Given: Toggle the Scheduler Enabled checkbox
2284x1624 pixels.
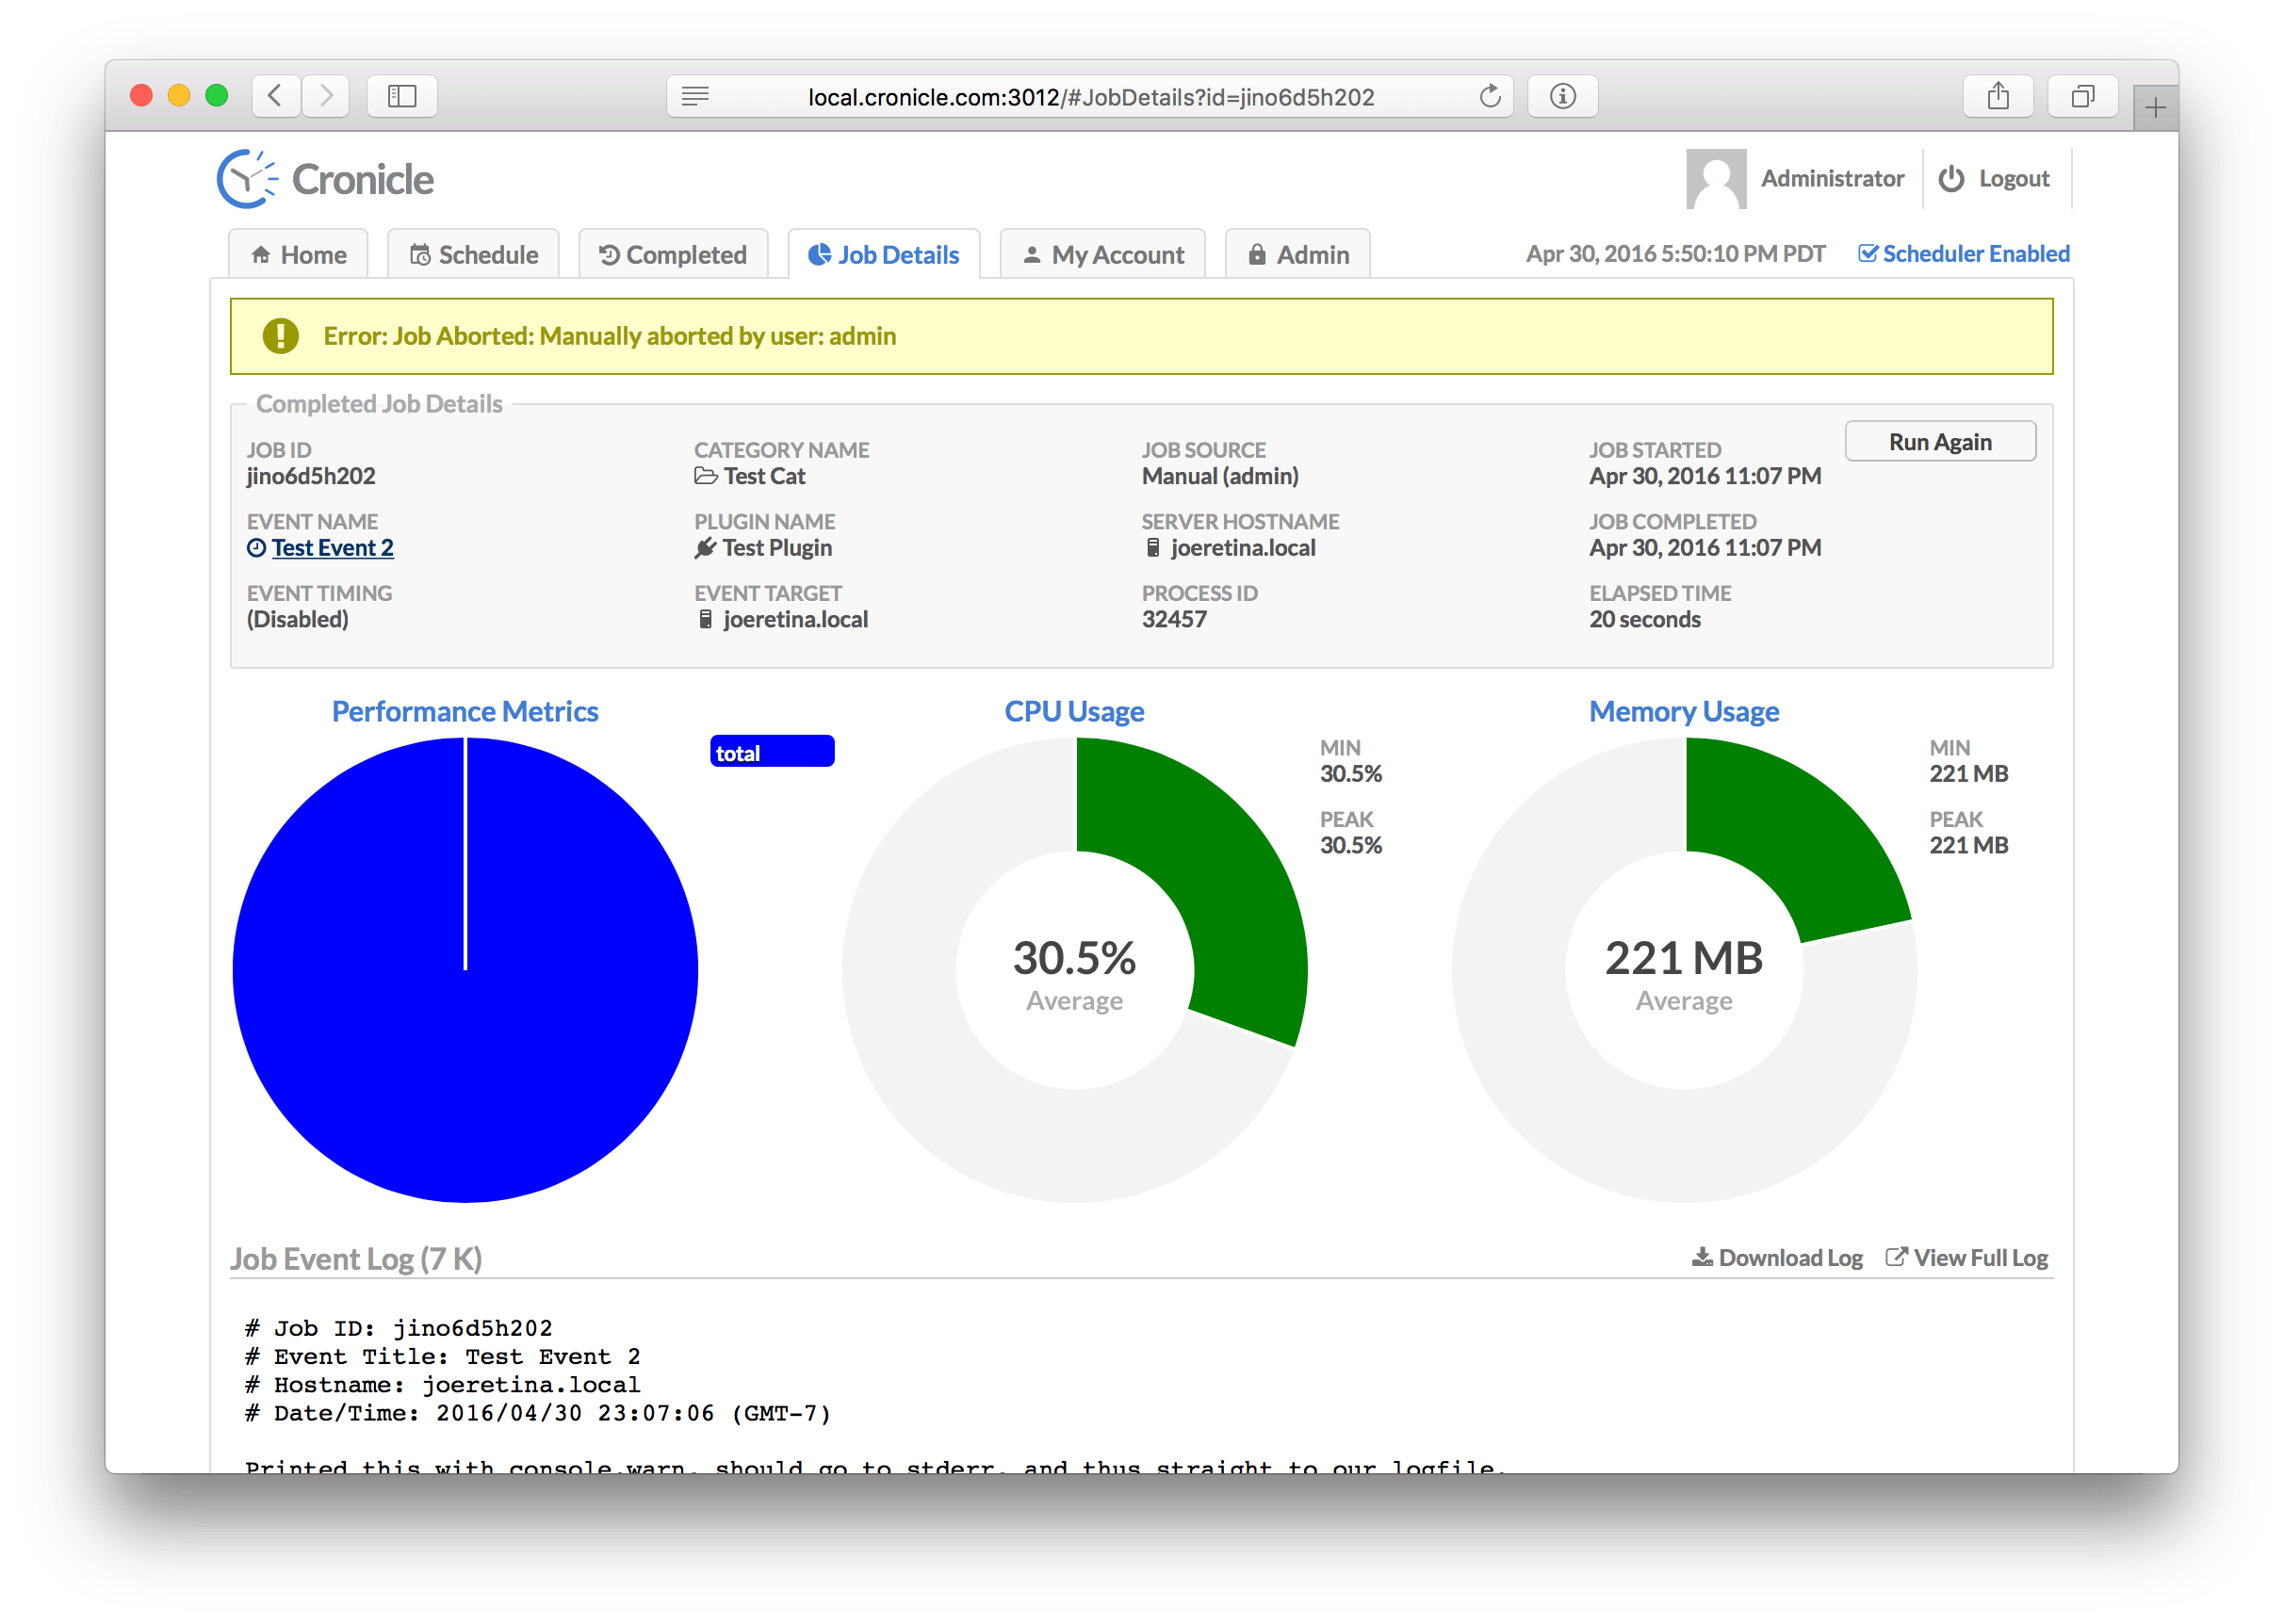Looking at the screenshot, I should 1867,254.
